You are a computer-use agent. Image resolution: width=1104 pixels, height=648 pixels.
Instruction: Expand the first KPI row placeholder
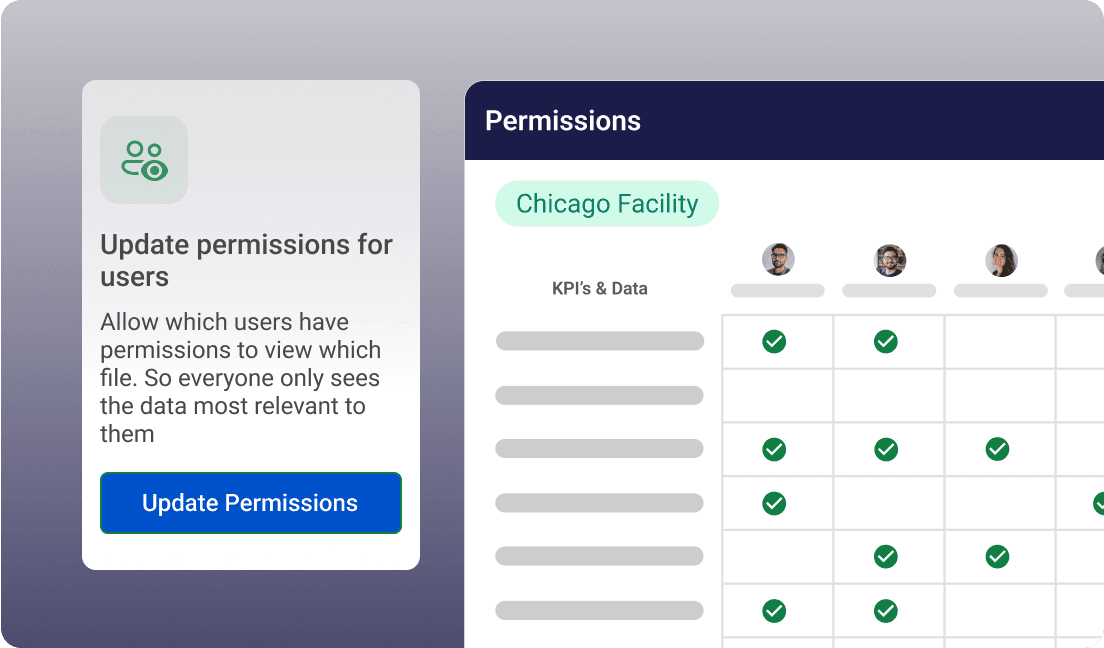click(599, 341)
